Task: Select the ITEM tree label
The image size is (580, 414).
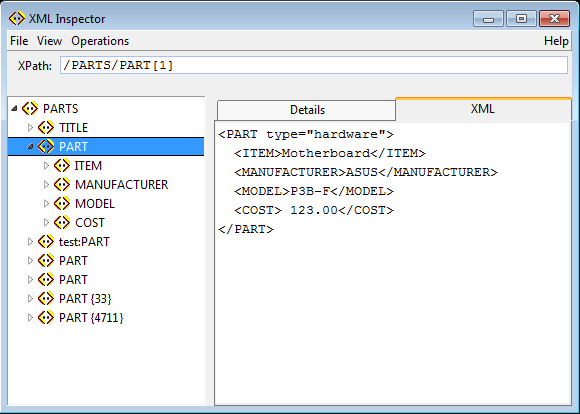Action: [x=88, y=166]
